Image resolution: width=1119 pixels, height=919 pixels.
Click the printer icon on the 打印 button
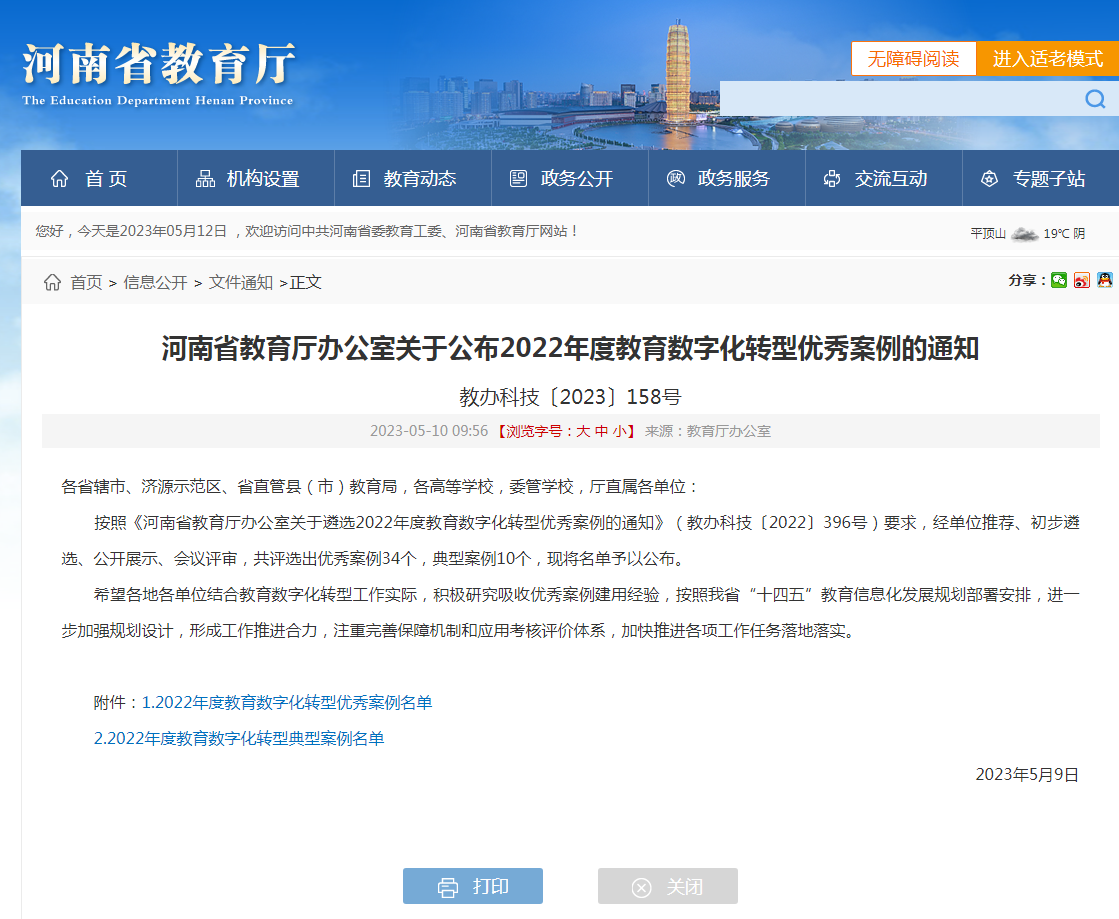[447, 887]
